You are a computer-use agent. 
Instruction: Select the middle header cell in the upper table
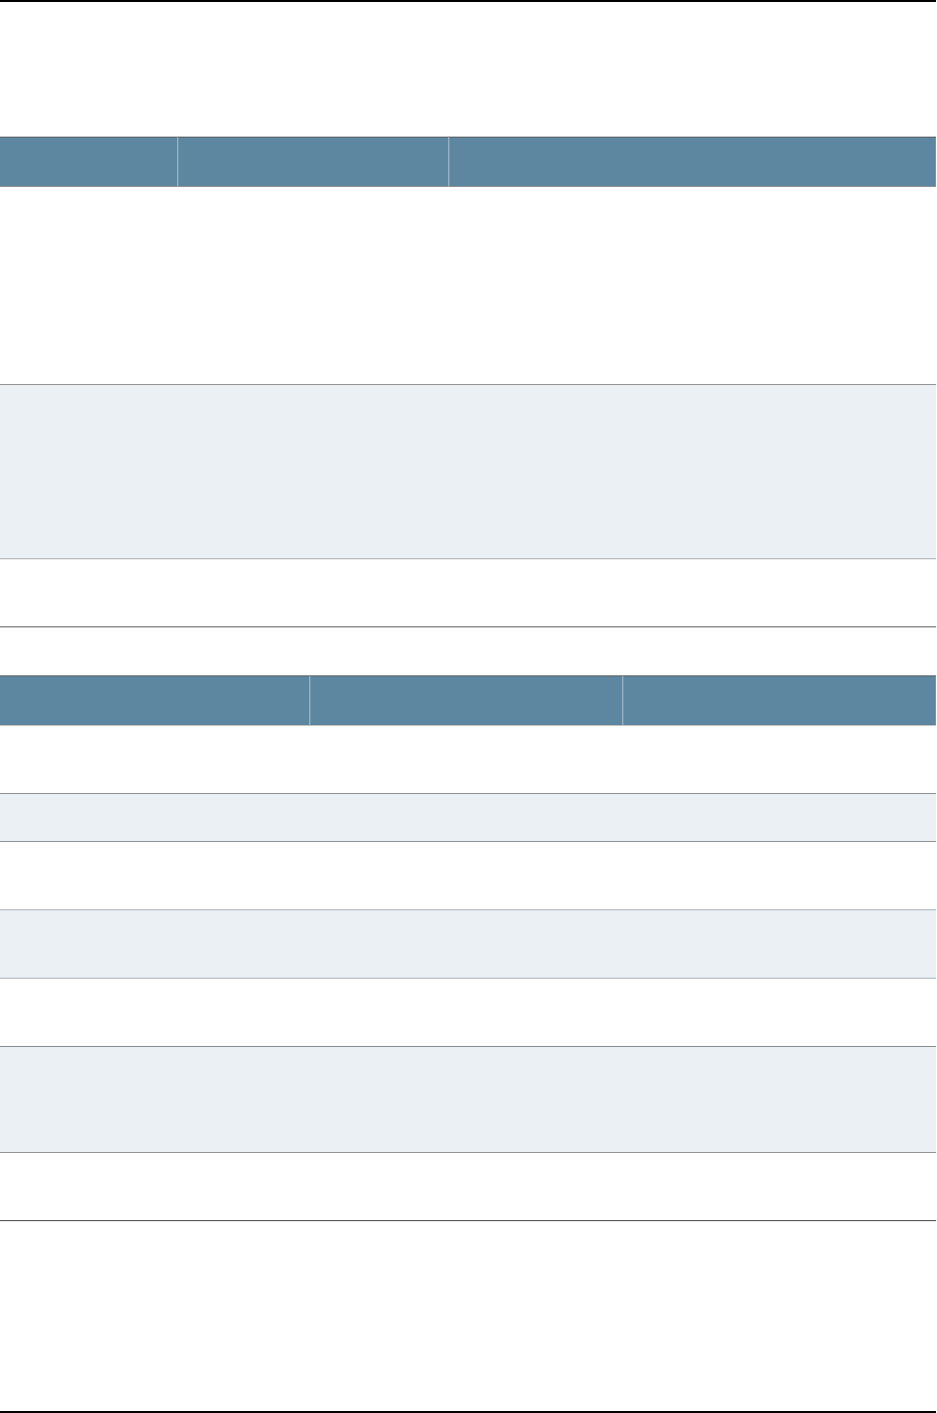[x=313, y=161]
